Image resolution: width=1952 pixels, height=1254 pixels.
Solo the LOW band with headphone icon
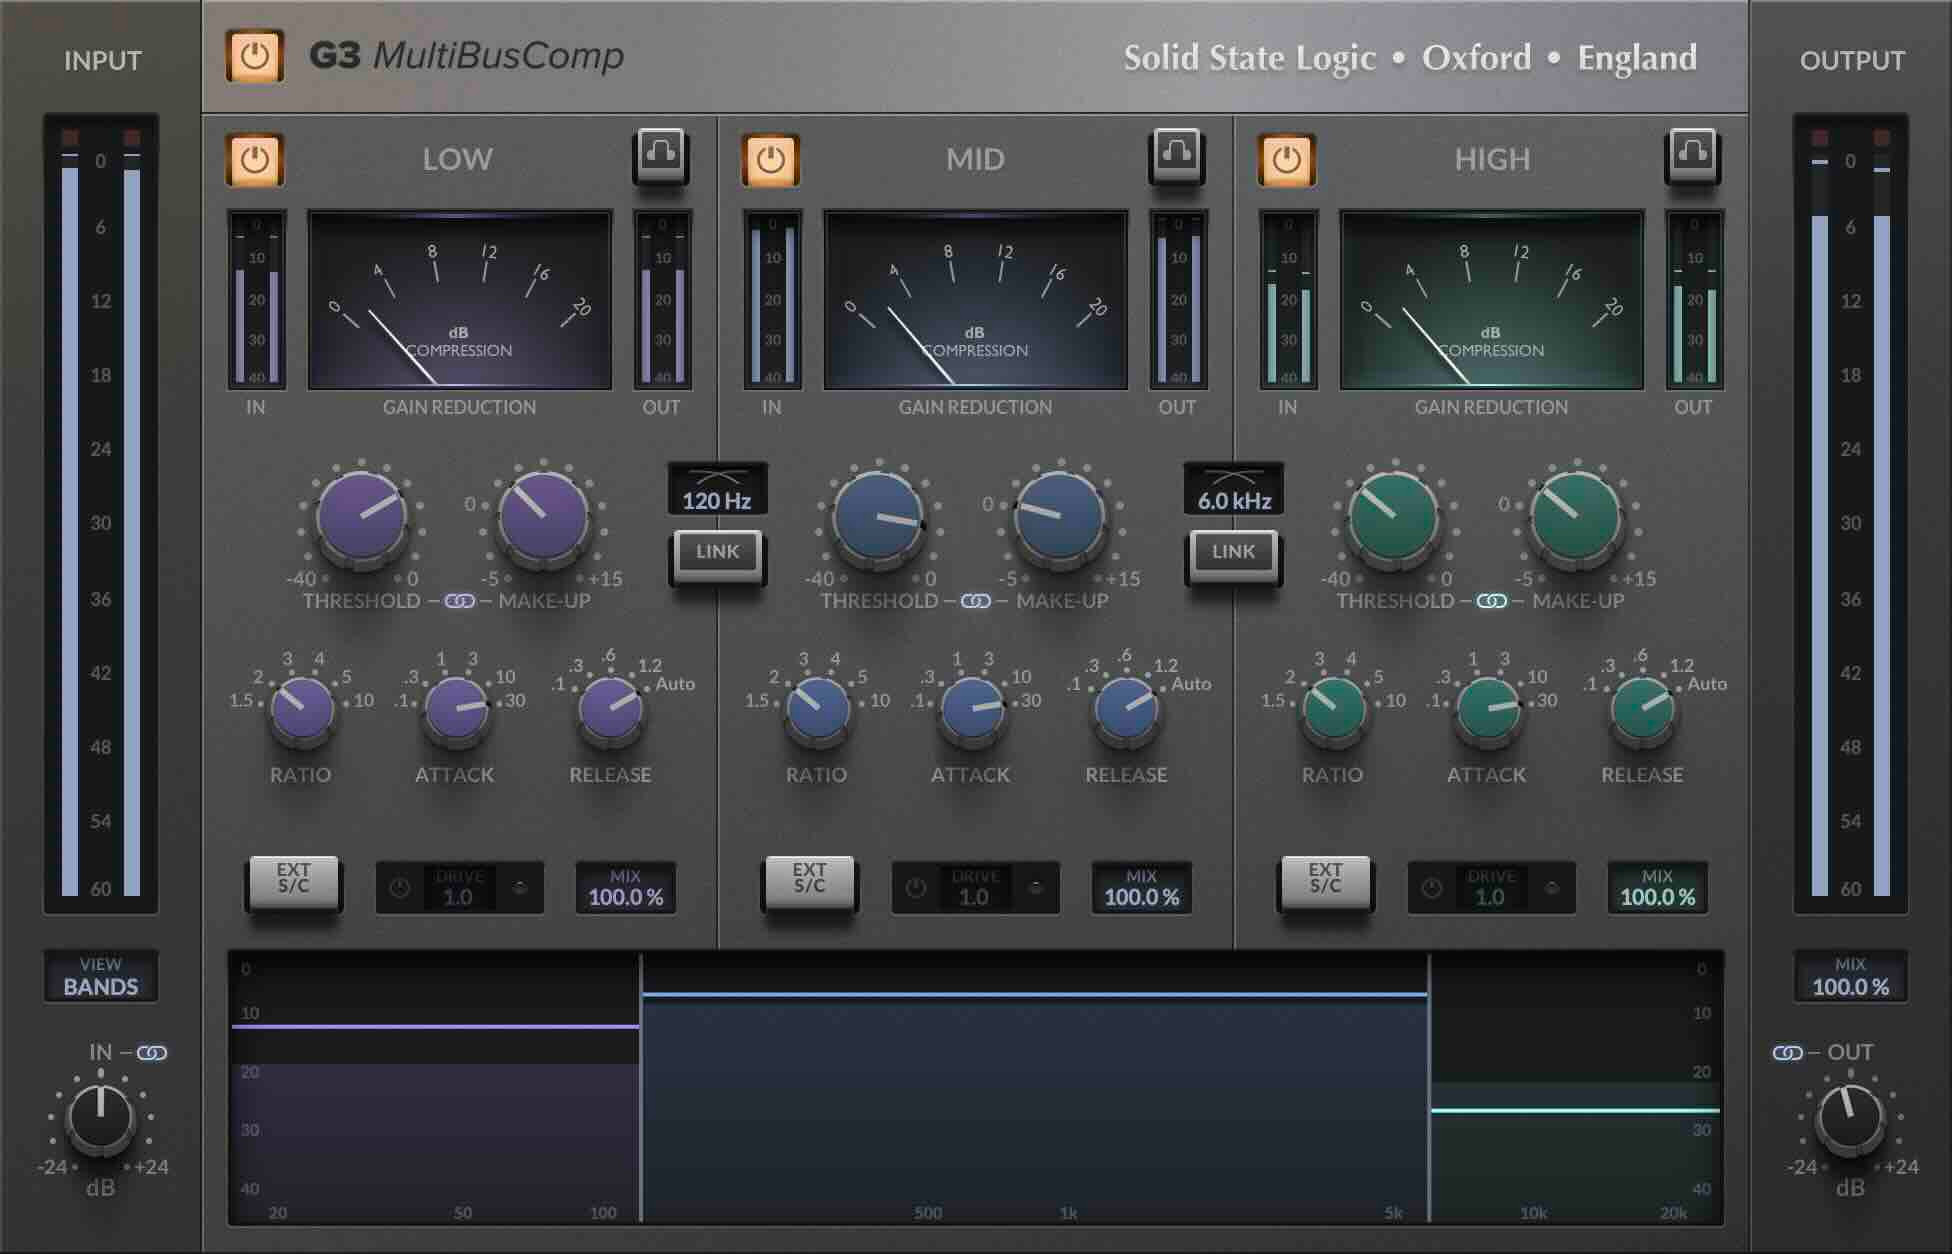[660, 155]
